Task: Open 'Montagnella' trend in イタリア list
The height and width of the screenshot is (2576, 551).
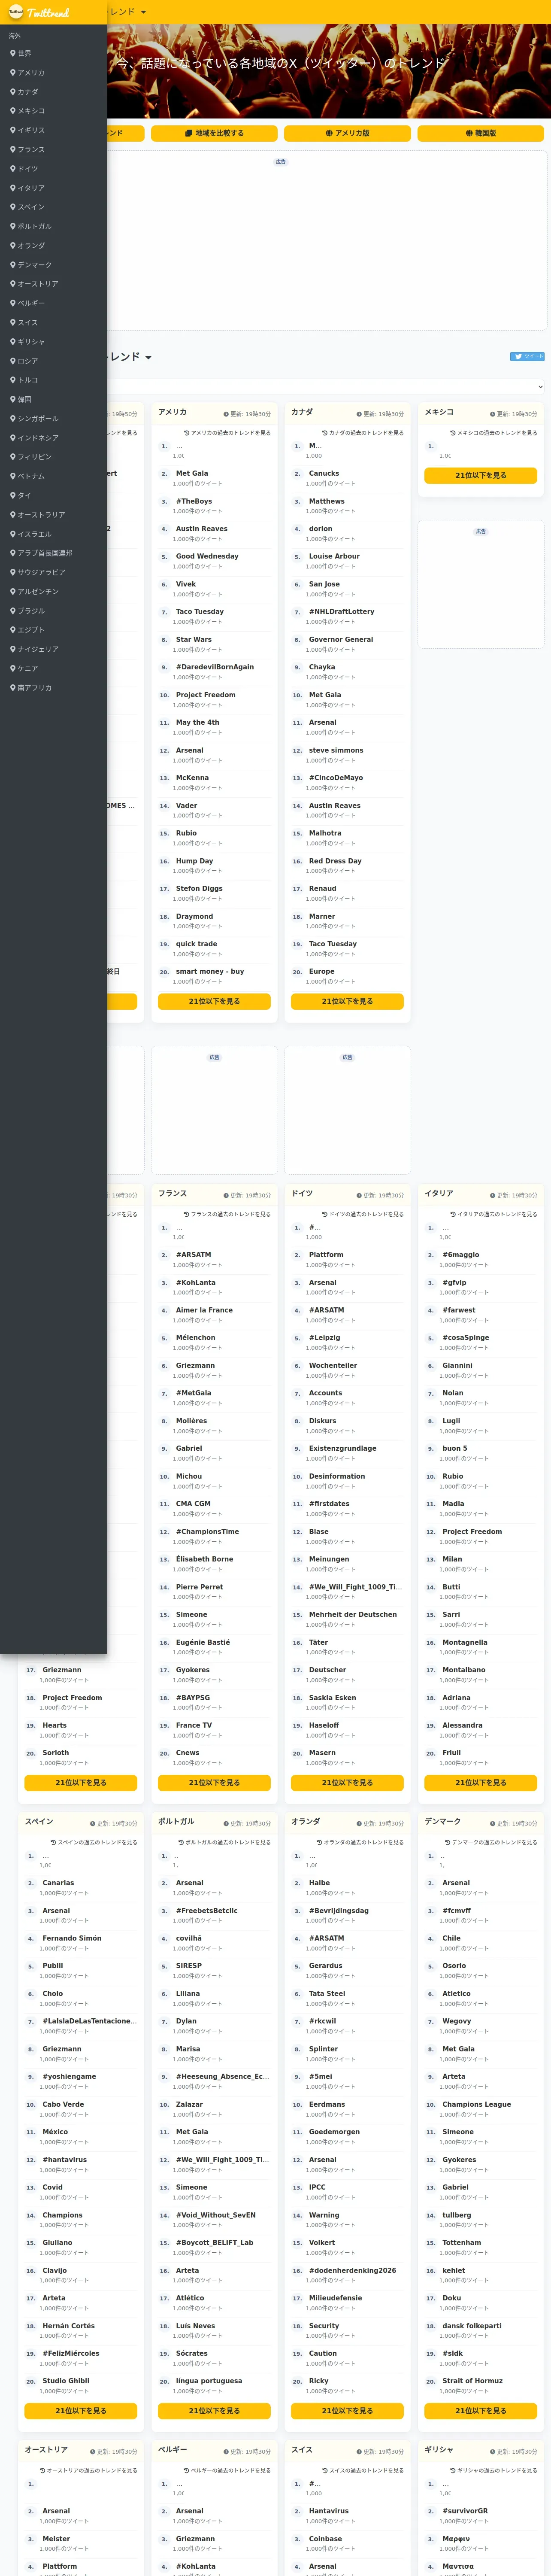Action: click(x=465, y=1642)
